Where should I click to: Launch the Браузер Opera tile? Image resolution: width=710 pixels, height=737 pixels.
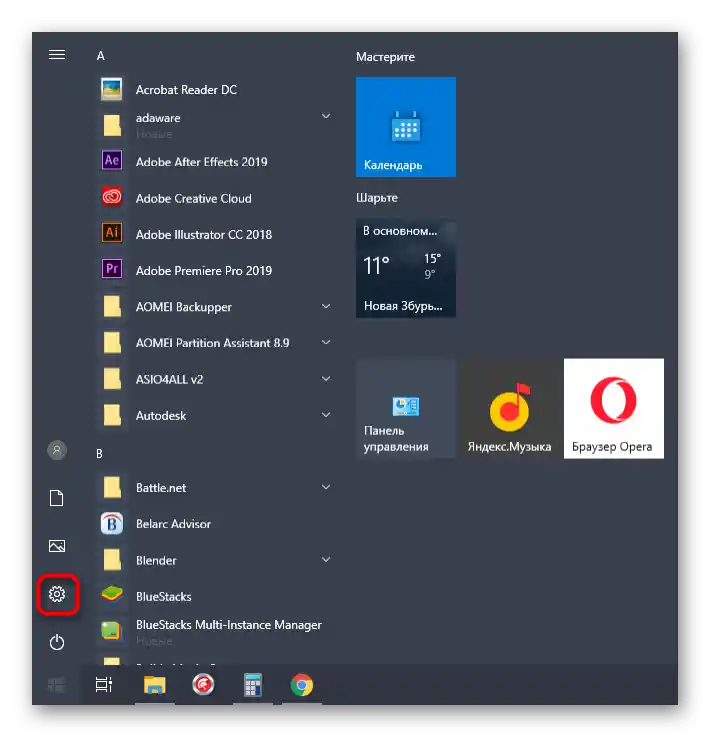click(614, 408)
